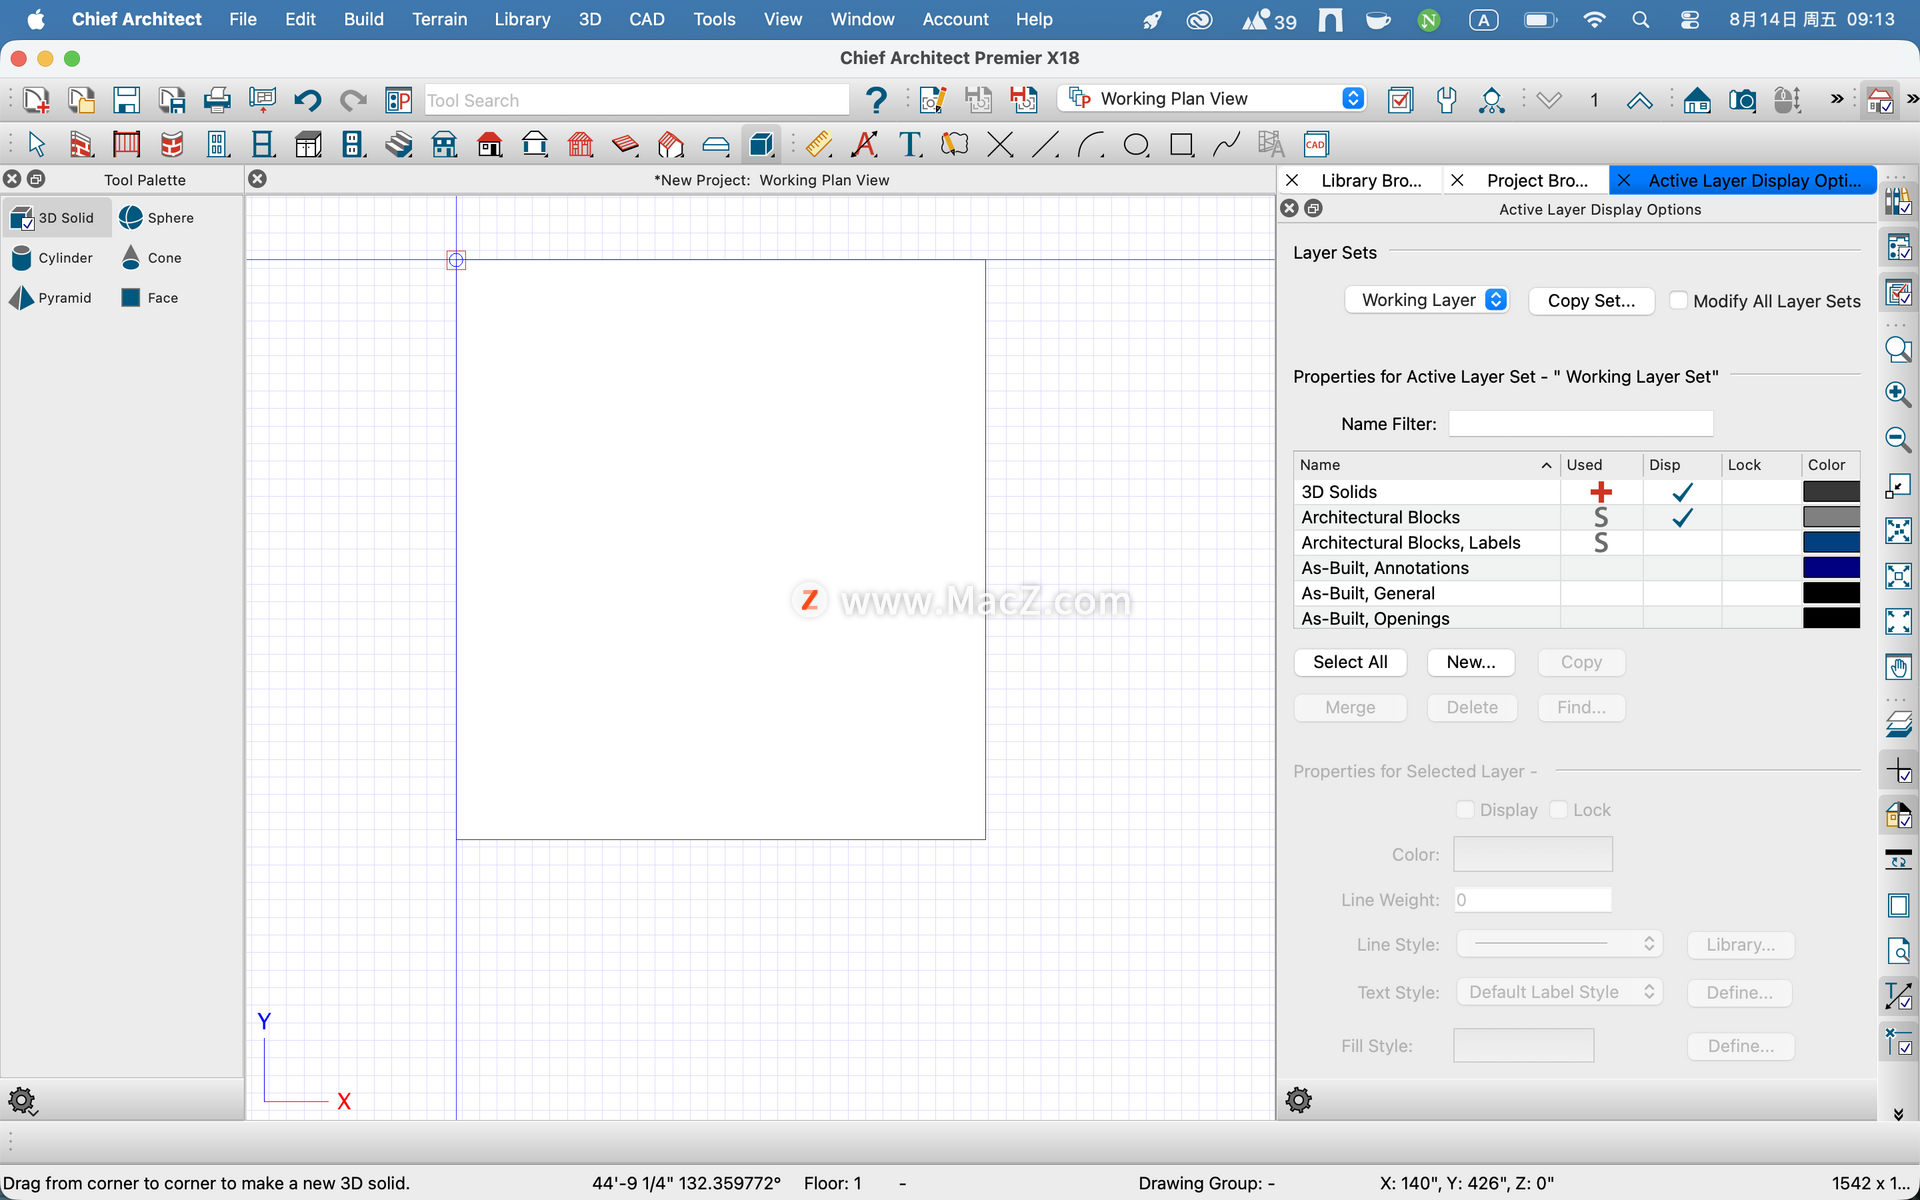Open the Working Layer set dropdown

[x=1426, y=300]
